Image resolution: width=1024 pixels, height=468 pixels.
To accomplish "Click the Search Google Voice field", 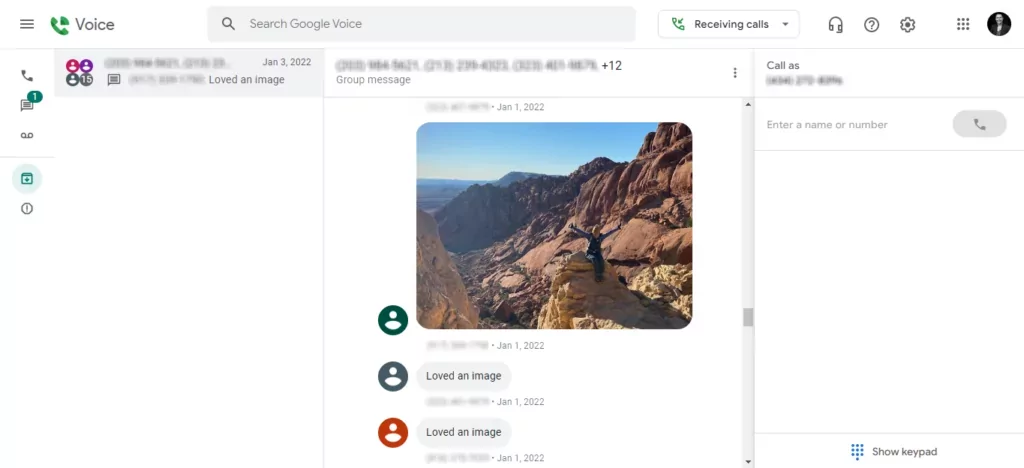I will [x=430, y=24].
